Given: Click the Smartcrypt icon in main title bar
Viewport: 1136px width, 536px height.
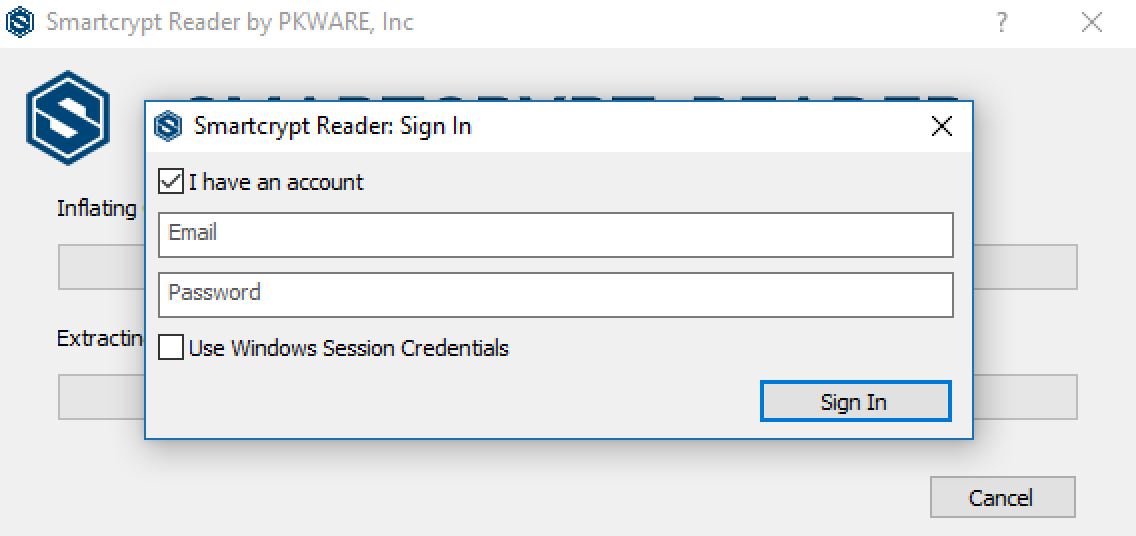Looking at the screenshot, I should coord(19,22).
